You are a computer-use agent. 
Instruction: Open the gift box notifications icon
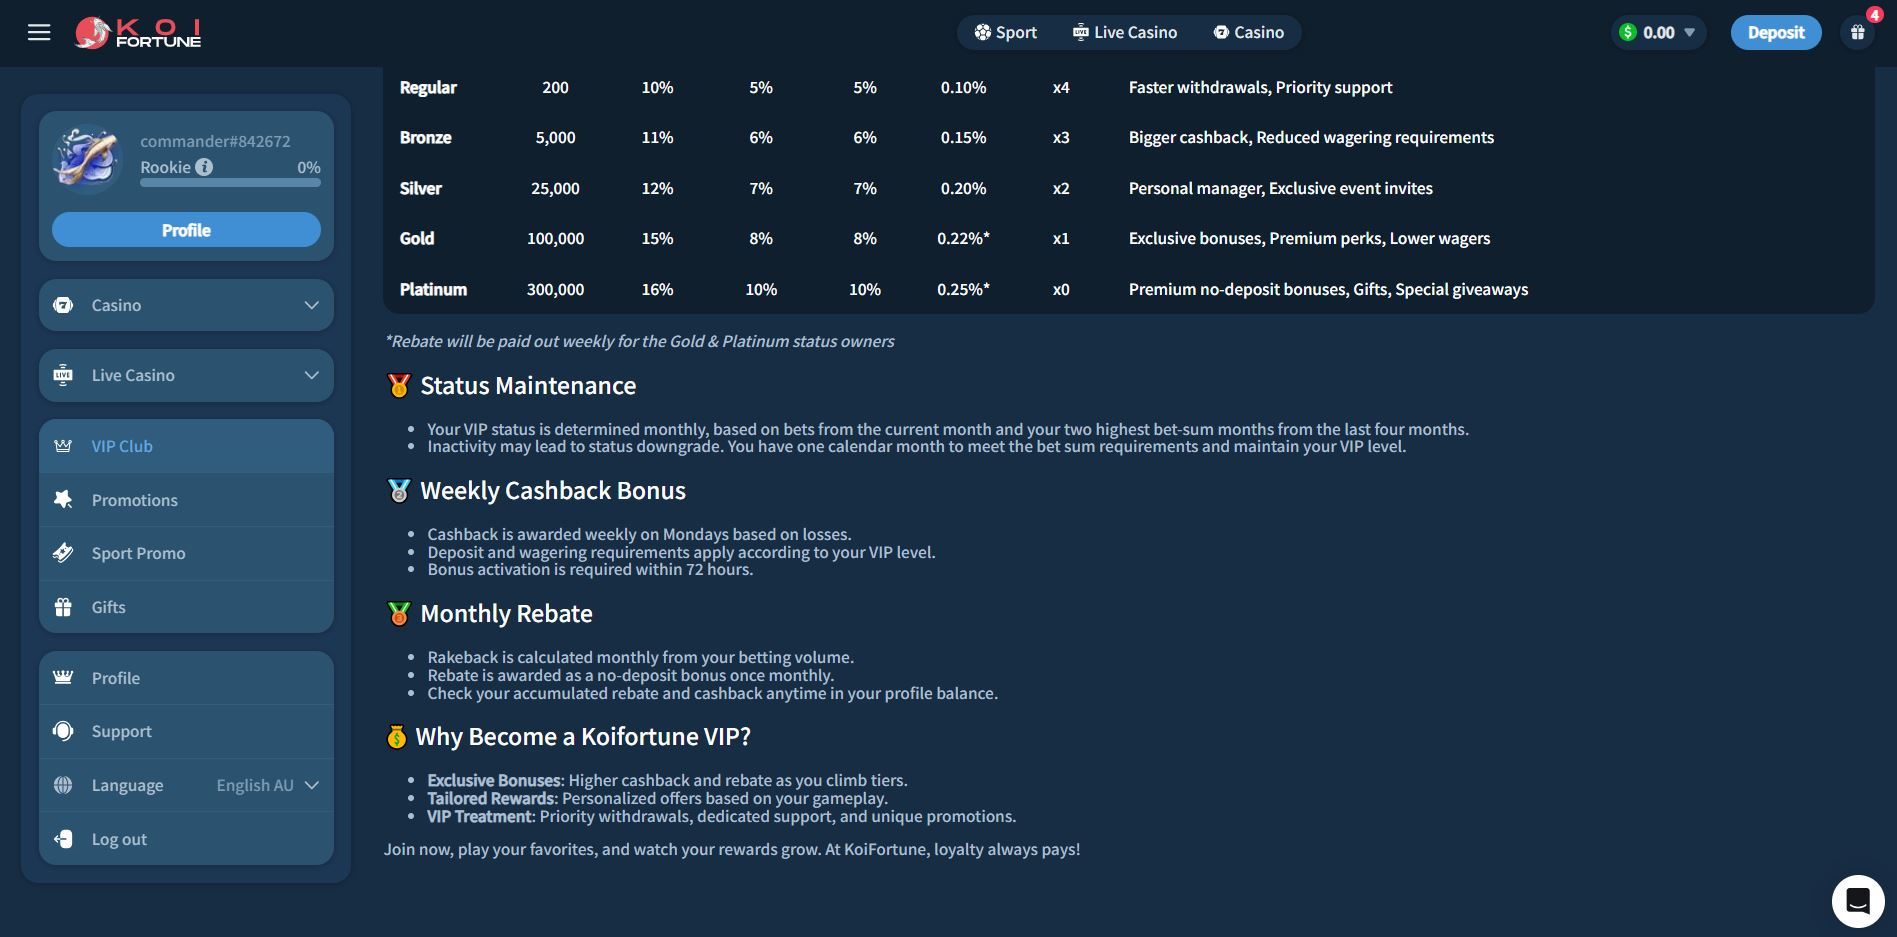(1857, 33)
